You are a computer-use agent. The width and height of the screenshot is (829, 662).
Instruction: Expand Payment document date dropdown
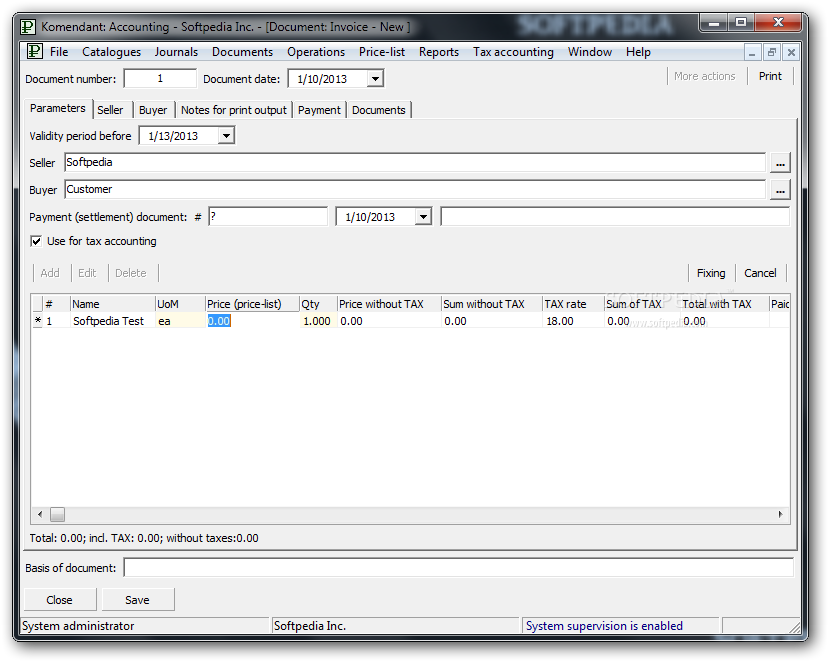tap(423, 217)
